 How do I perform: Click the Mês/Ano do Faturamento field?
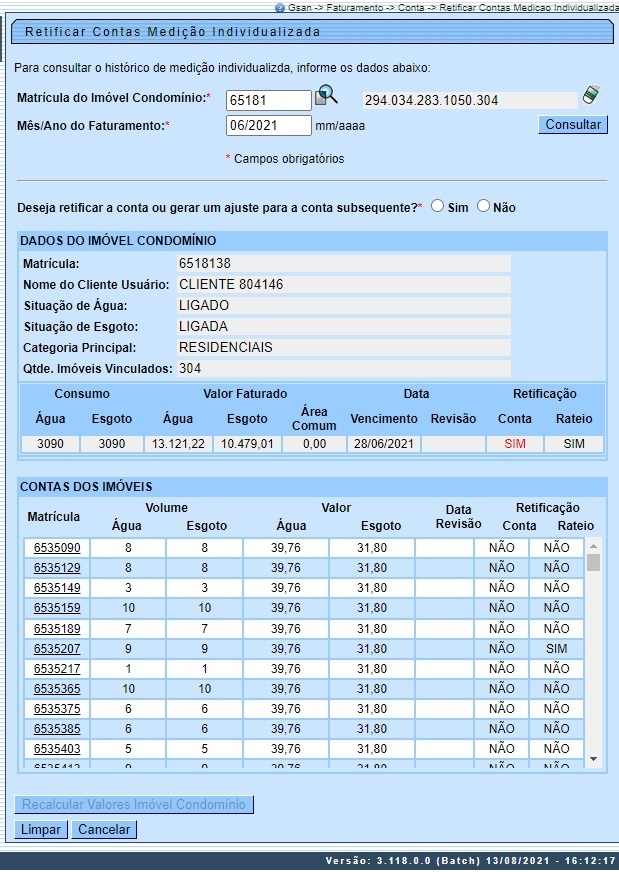point(269,126)
